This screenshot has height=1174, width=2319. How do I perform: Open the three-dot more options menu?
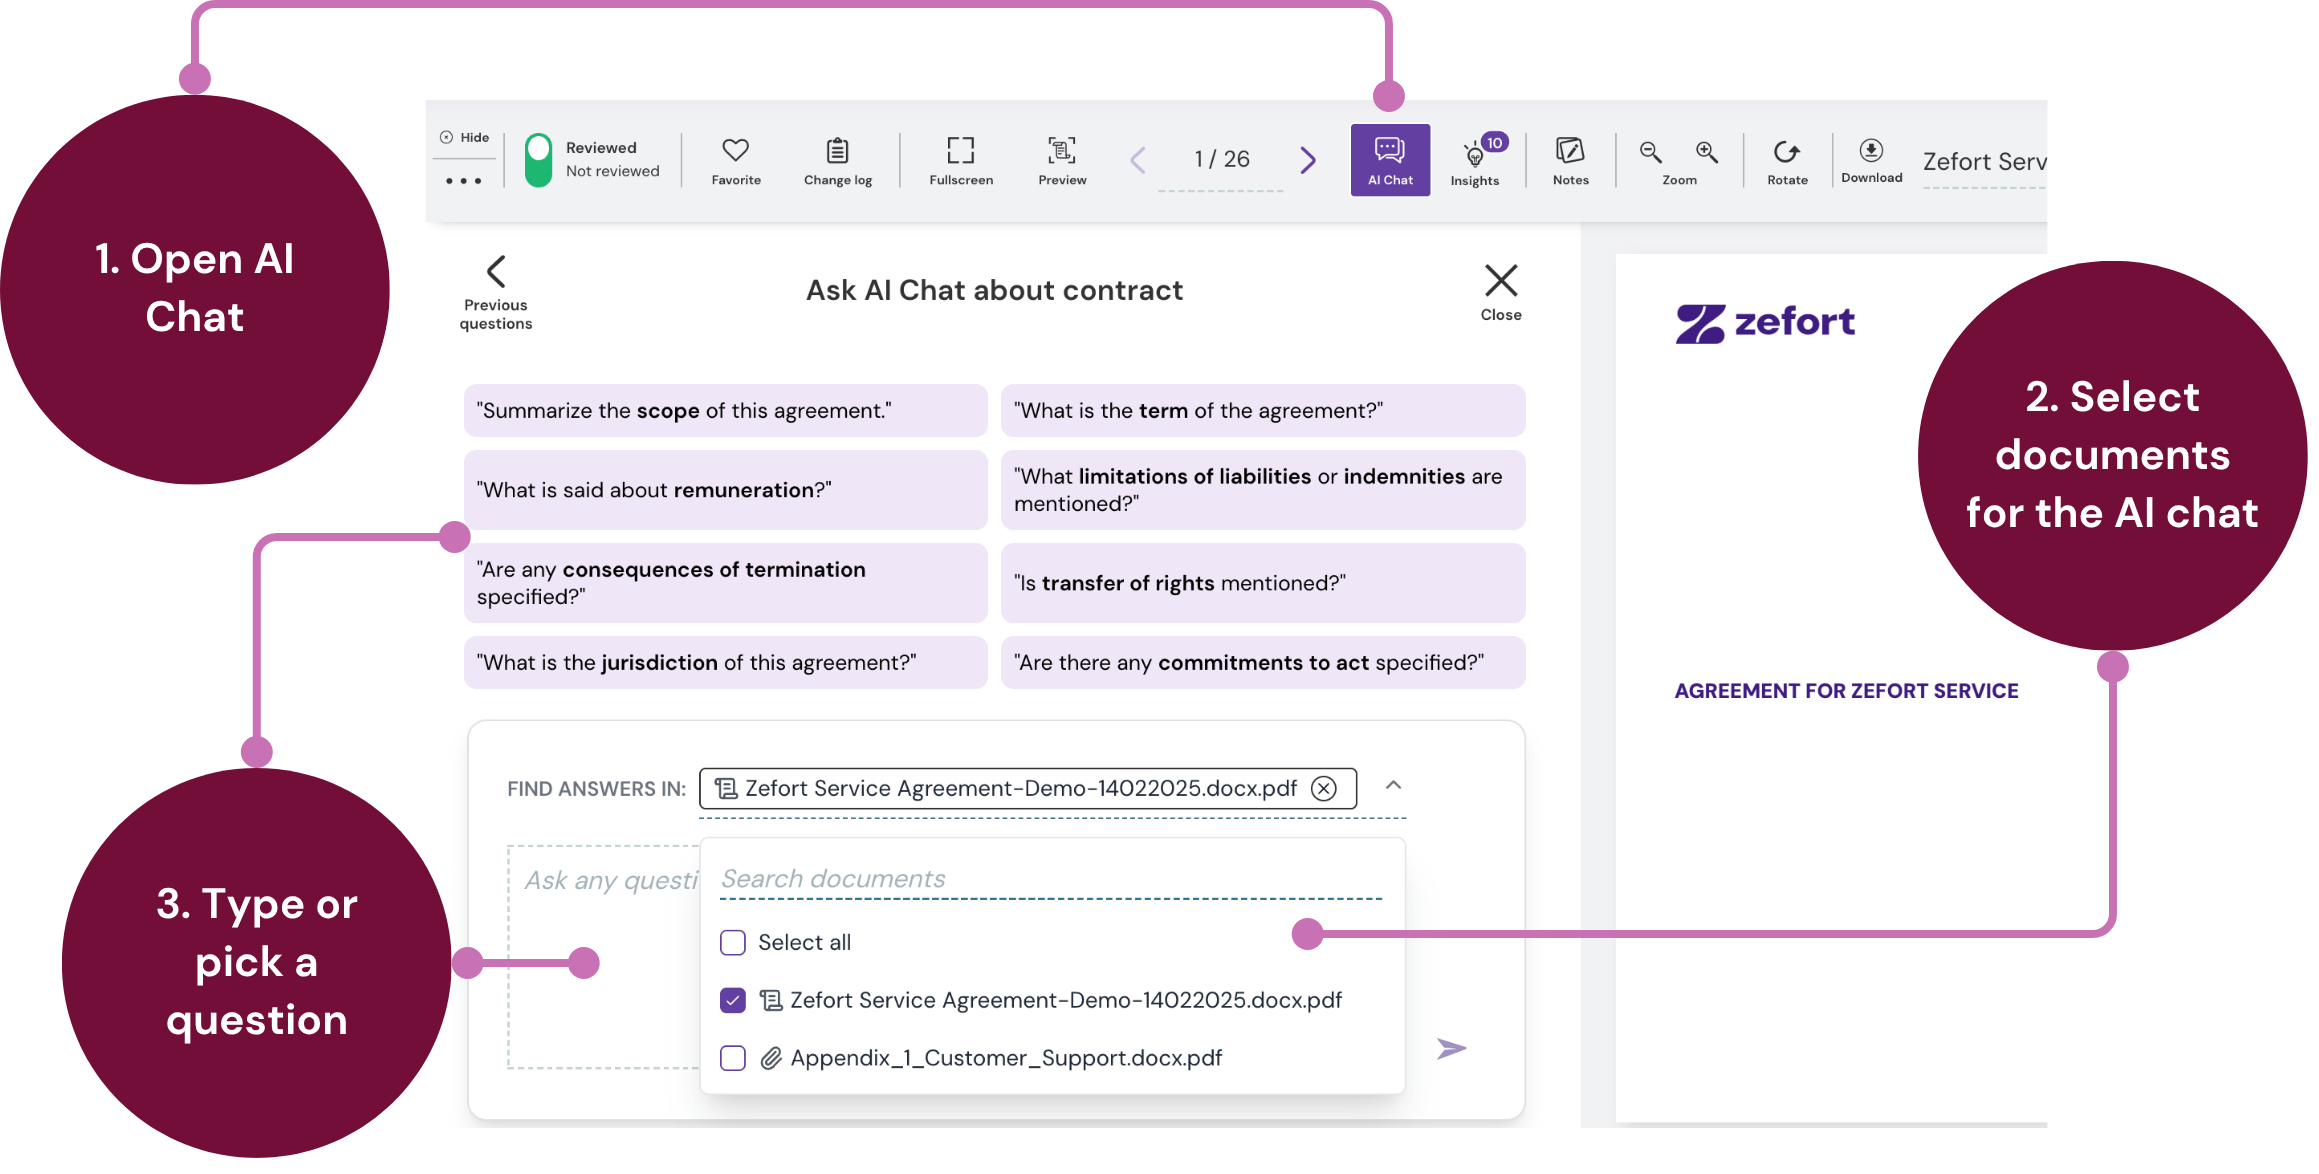pyautogui.click(x=464, y=181)
